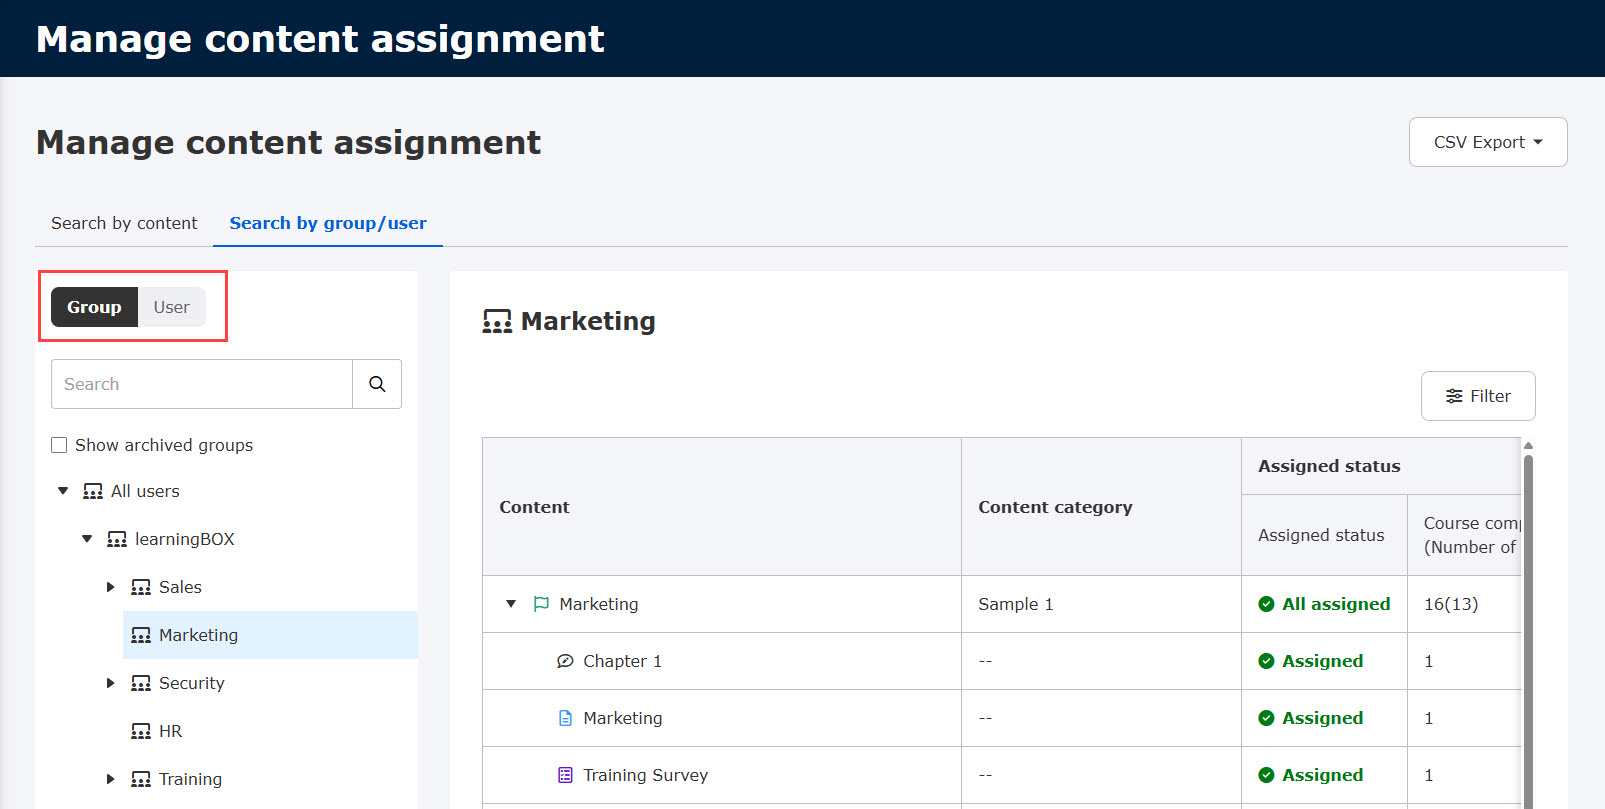The width and height of the screenshot is (1605, 809).
Task: Click inside the group Search field
Action: (x=202, y=384)
